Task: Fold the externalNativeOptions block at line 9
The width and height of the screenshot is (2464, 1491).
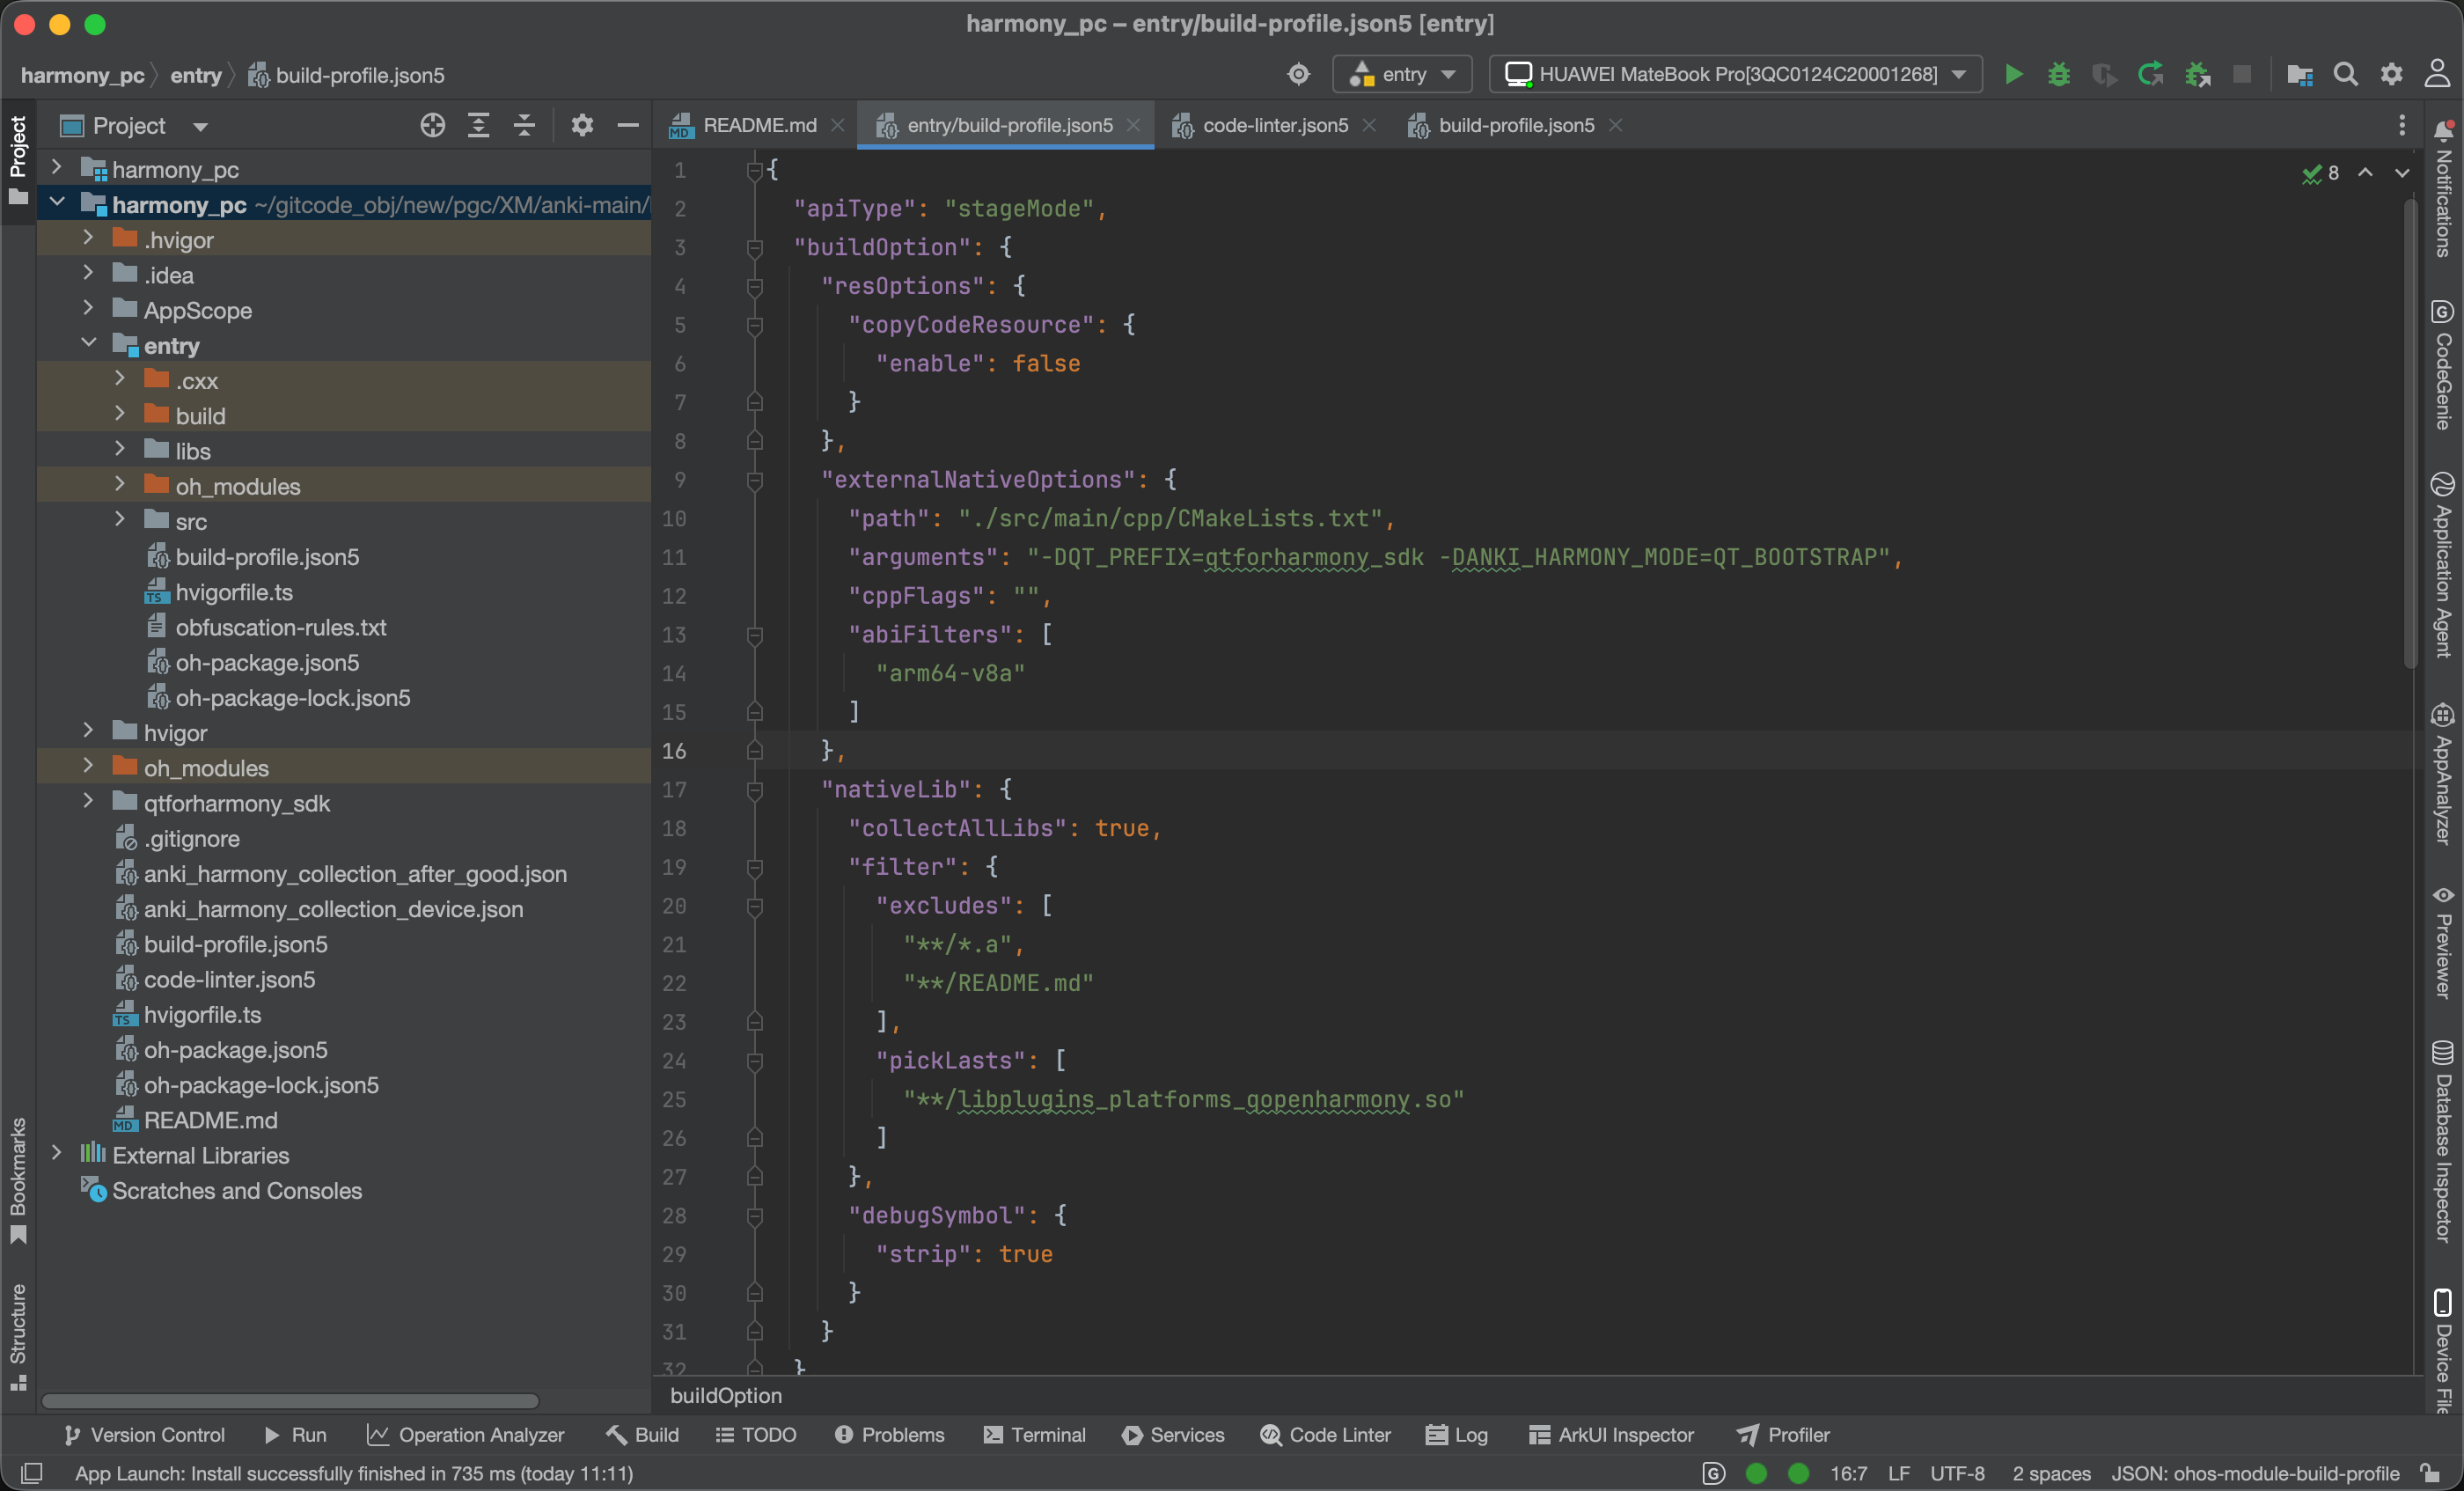Action: click(755, 481)
